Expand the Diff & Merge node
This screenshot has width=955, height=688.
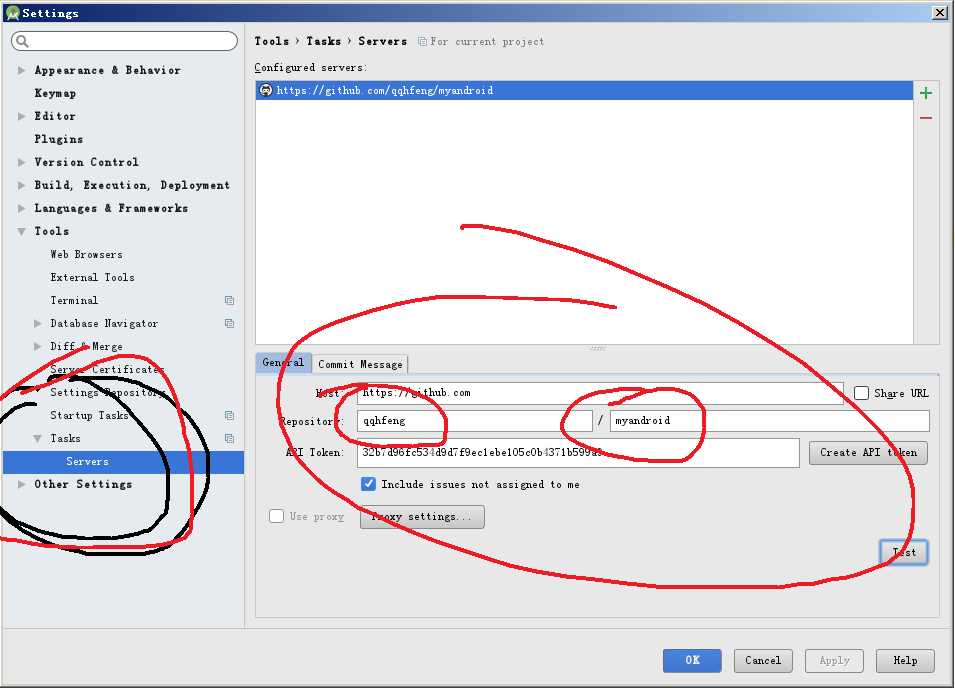(x=38, y=346)
